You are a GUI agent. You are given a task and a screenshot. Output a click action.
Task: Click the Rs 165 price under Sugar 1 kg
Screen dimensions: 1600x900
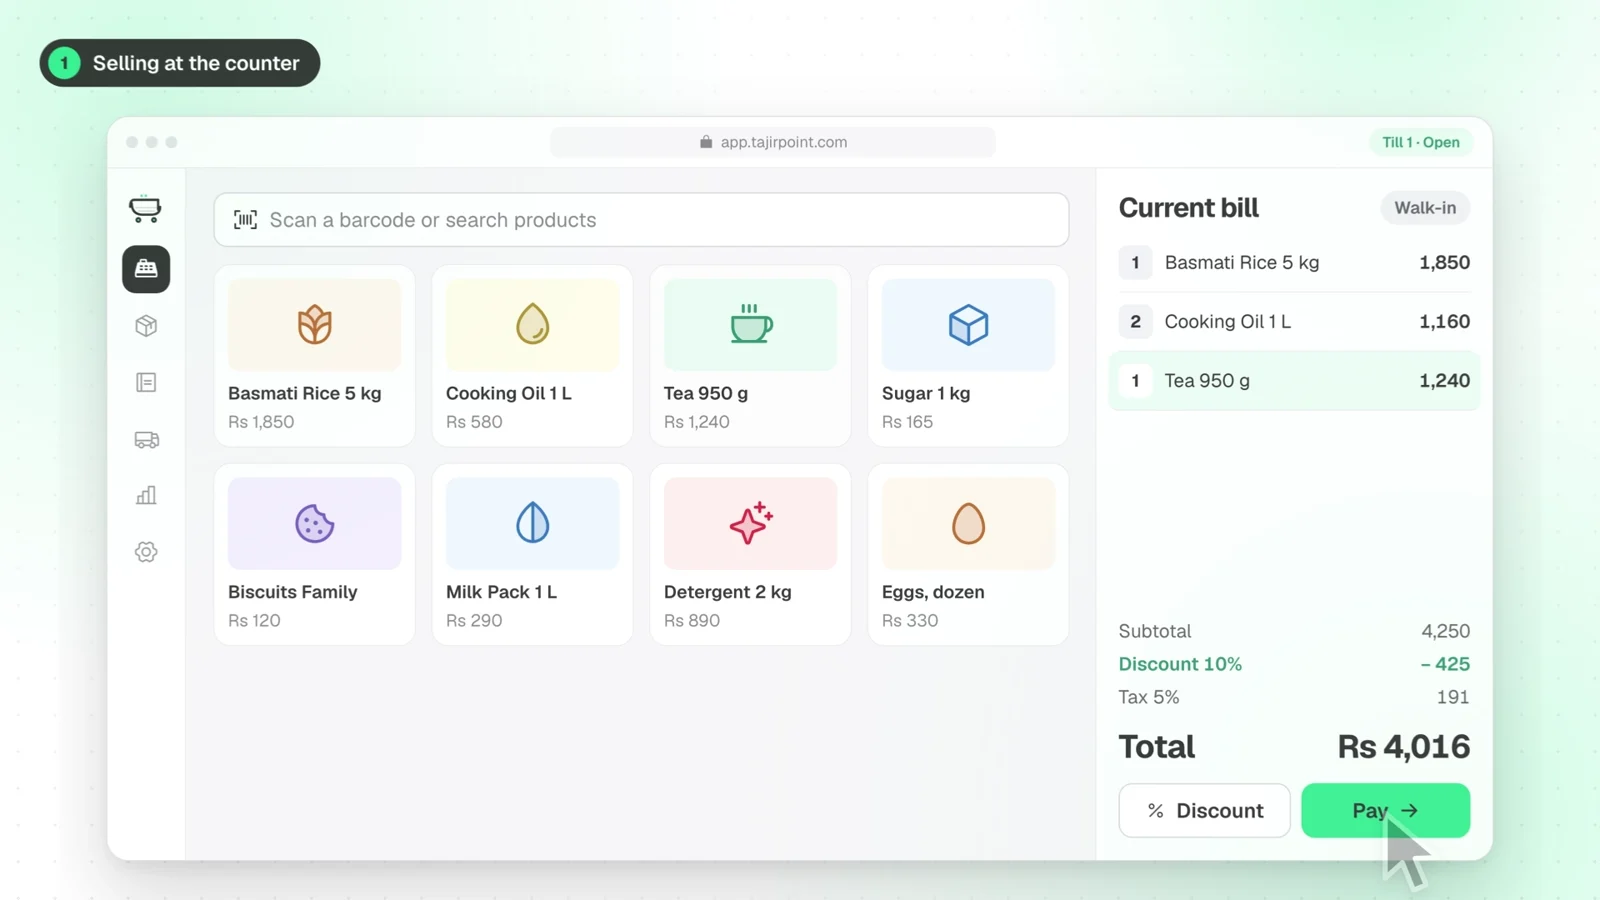point(907,422)
